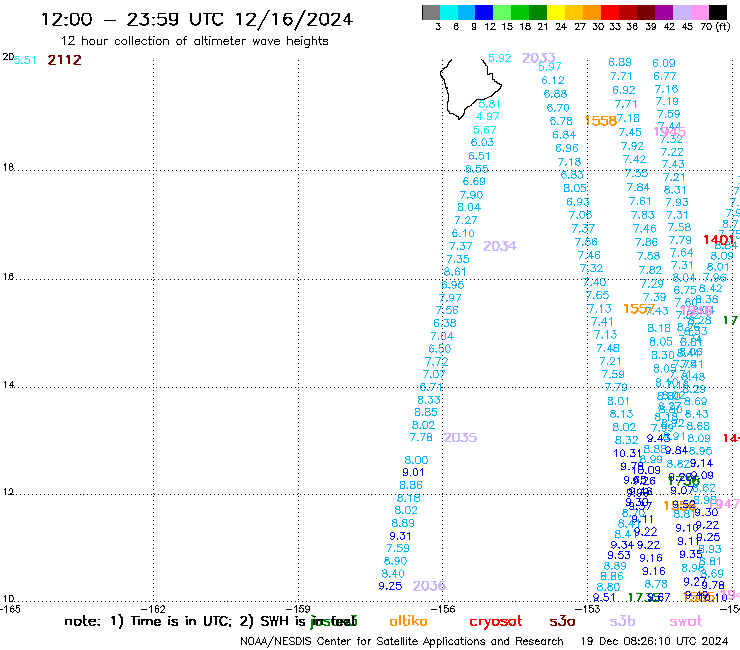Click the '9.31' wave height value
The width and height of the screenshot is (740, 650).
pyautogui.click(x=400, y=536)
